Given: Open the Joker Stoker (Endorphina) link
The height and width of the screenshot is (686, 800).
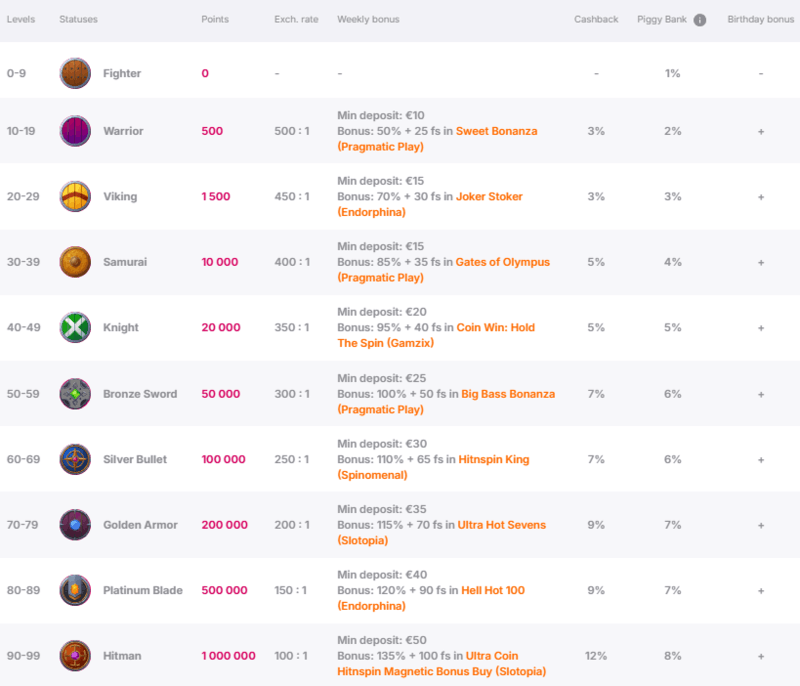Looking at the screenshot, I should pyautogui.click(x=430, y=204).
